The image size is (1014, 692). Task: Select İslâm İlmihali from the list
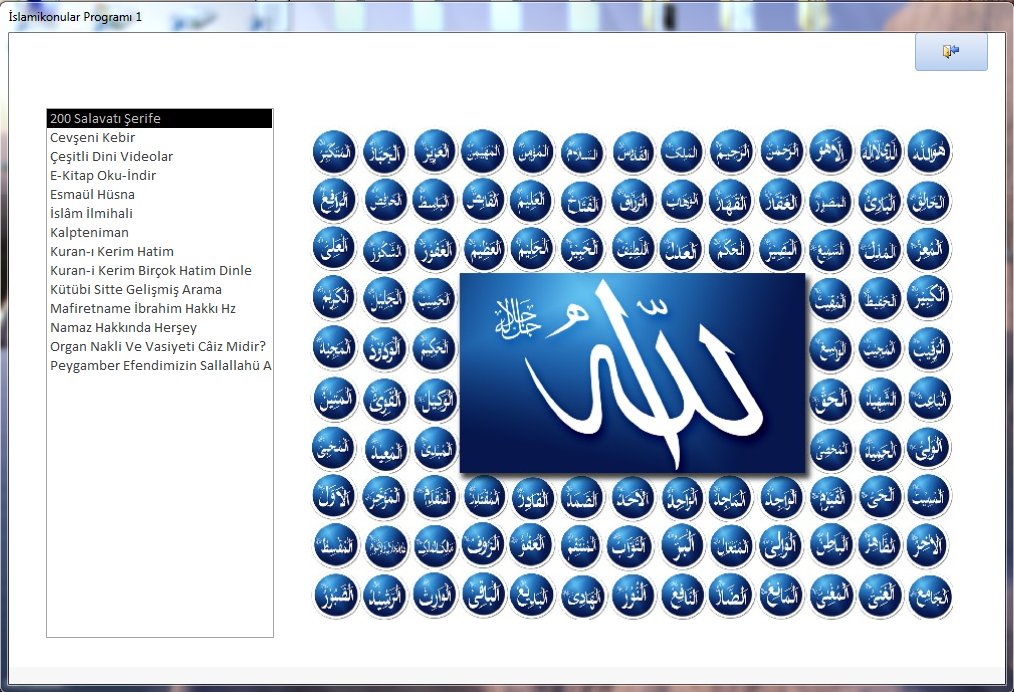[91, 214]
